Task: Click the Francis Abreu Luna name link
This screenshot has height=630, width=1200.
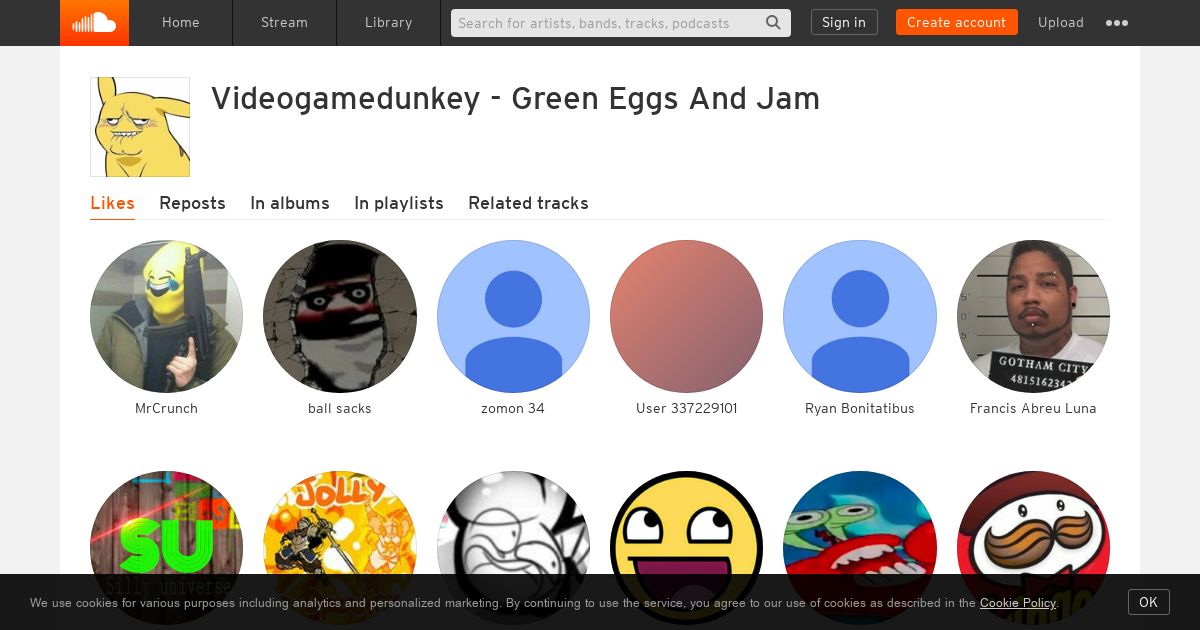Action: coord(1033,408)
